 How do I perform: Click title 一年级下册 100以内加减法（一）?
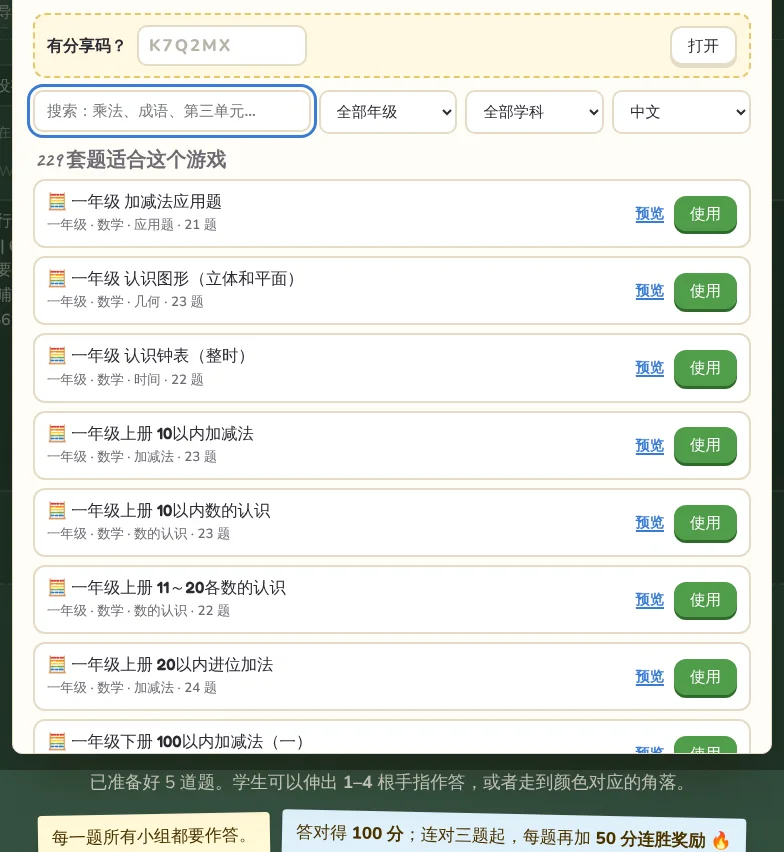(x=190, y=742)
